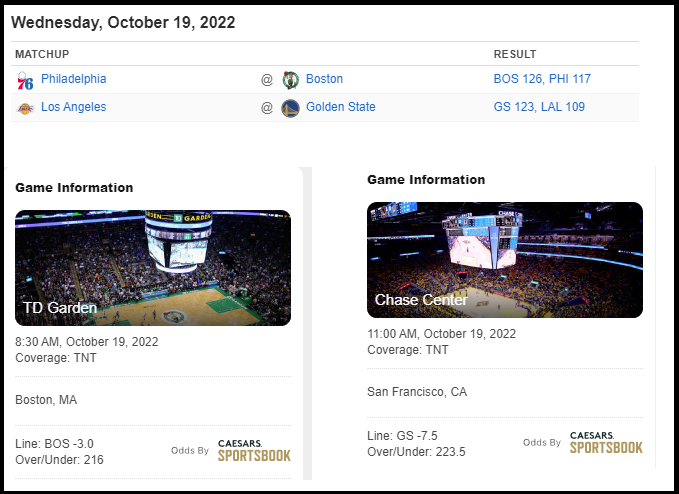Viewport: 679px width, 494px height.
Task: Open the GS 123, LAL 109 result
Action: point(539,107)
